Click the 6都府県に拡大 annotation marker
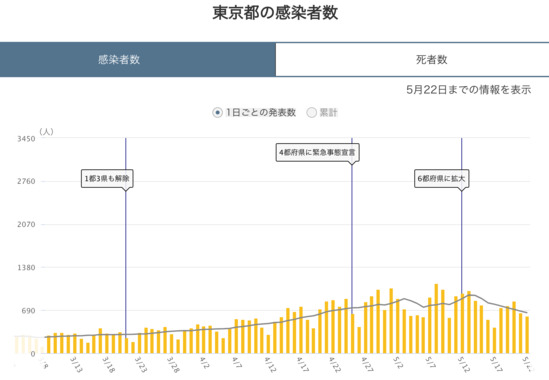This screenshot has height=380, width=549. pos(442,179)
